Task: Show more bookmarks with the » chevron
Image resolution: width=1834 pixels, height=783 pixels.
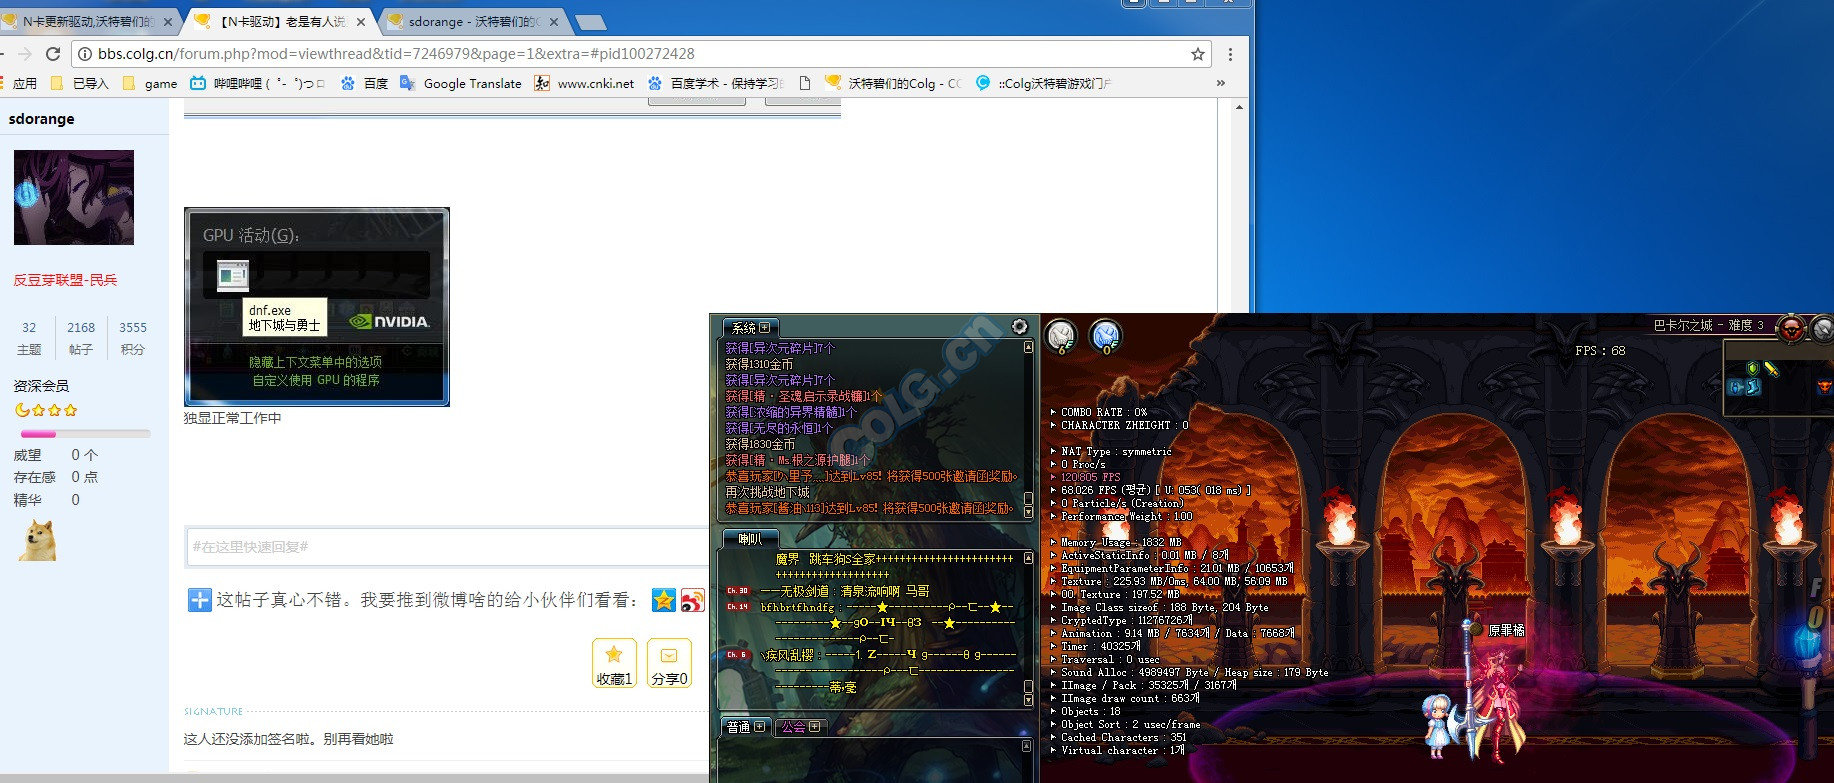Action: pos(1220,83)
